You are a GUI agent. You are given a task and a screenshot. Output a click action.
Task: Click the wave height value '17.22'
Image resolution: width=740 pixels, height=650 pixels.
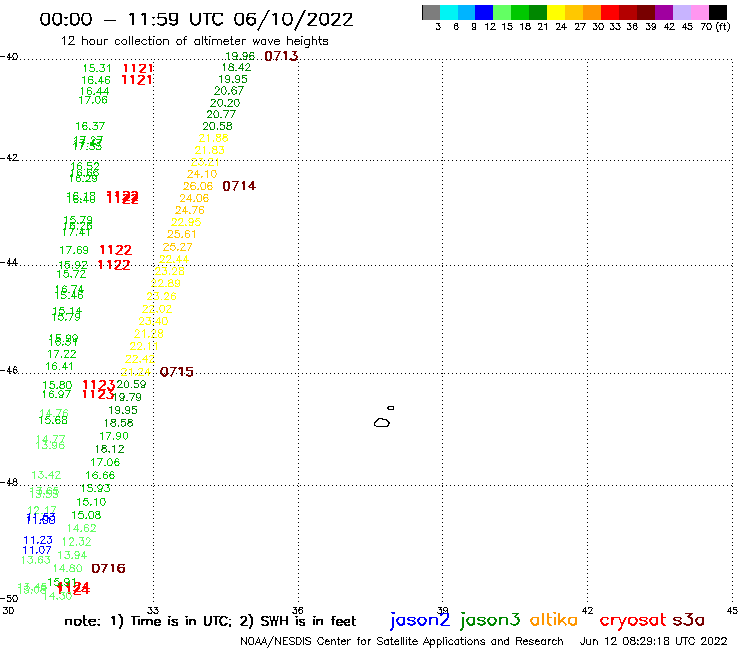click(x=62, y=354)
